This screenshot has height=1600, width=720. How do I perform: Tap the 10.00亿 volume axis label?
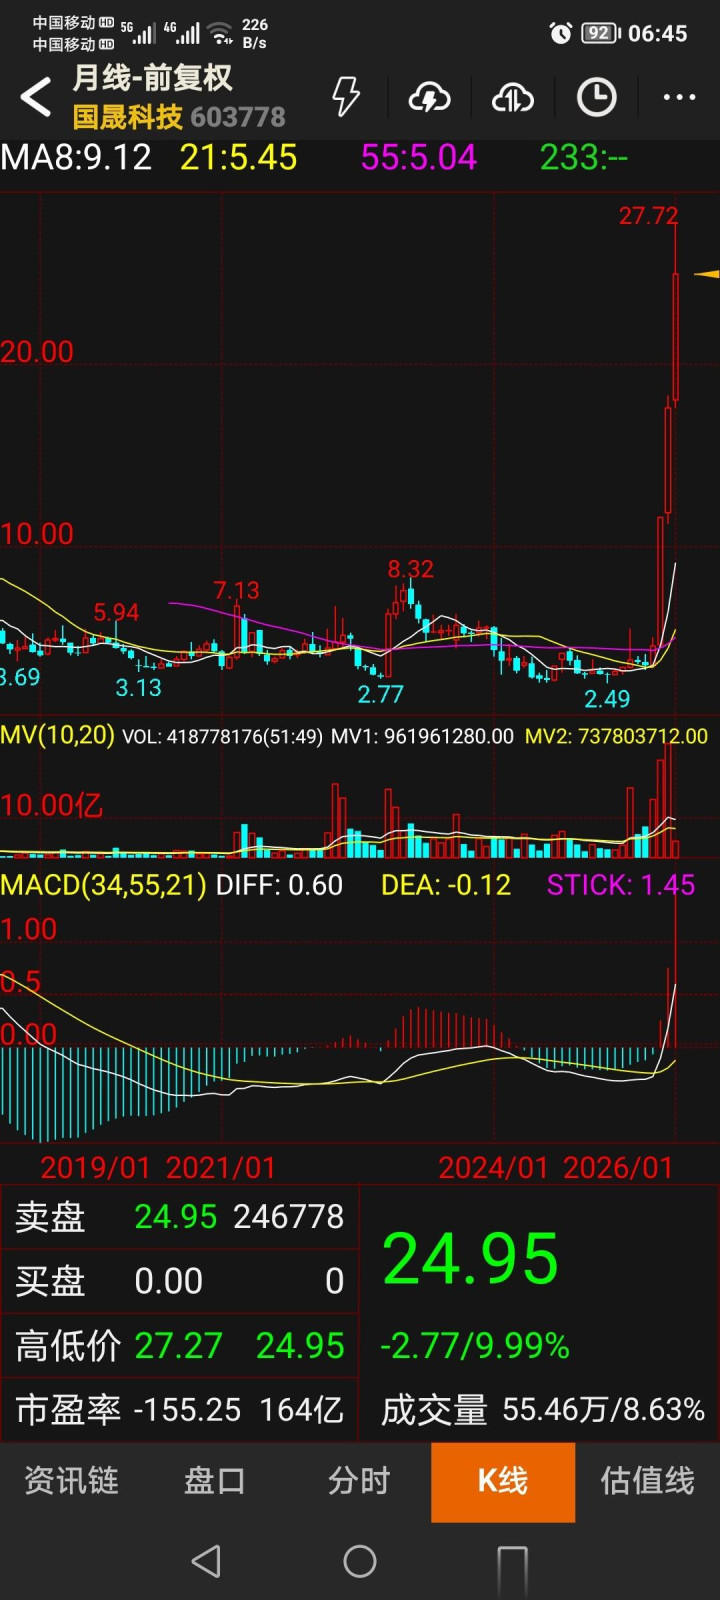coord(52,806)
